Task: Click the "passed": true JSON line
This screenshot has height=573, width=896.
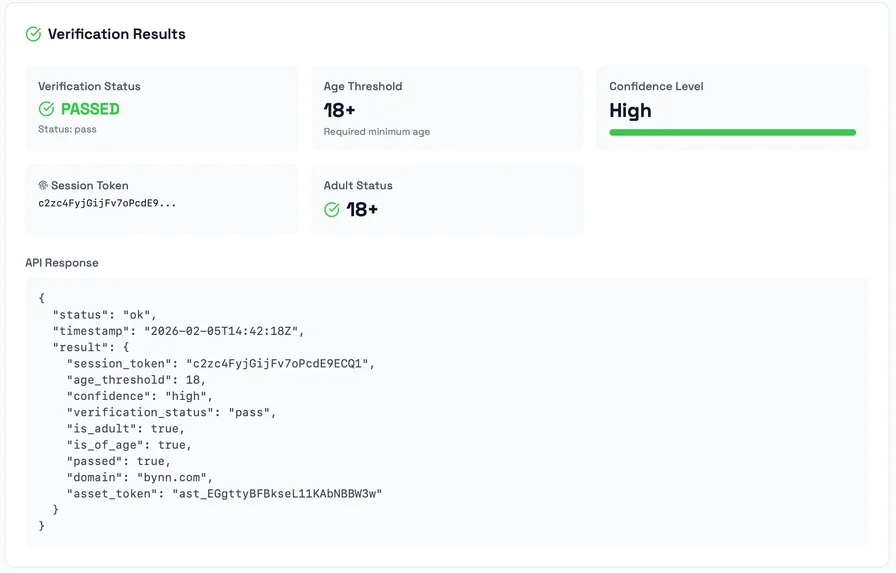Action: pyautogui.click(x=119, y=461)
